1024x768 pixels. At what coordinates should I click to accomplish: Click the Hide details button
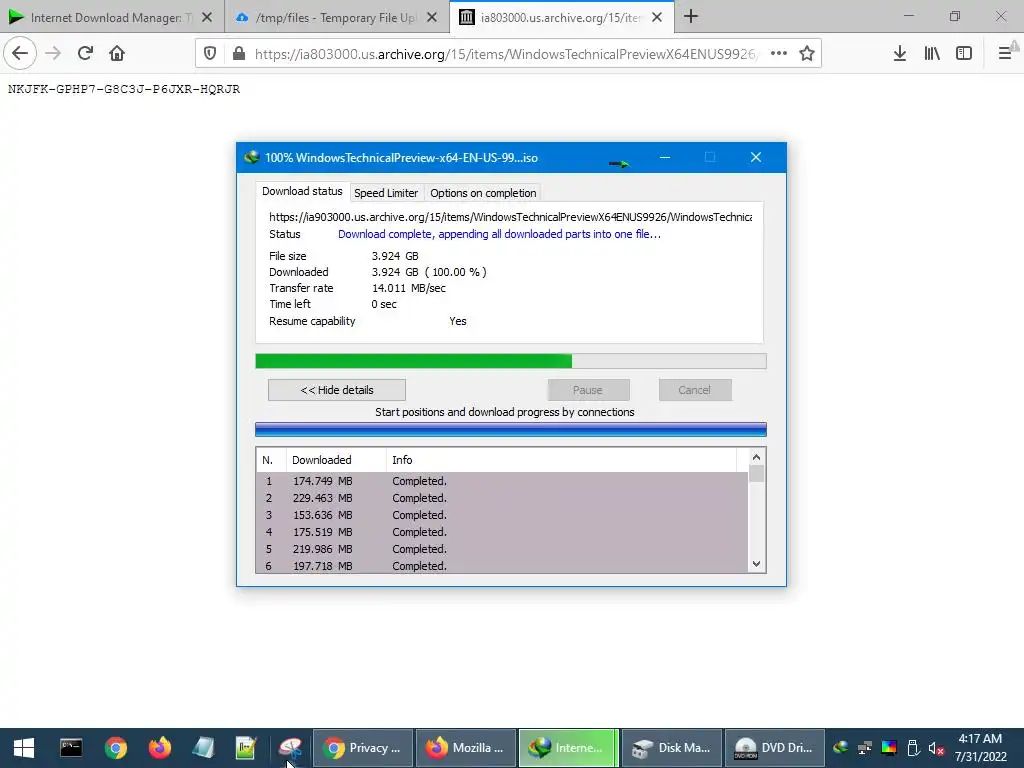[x=337, y=390]
